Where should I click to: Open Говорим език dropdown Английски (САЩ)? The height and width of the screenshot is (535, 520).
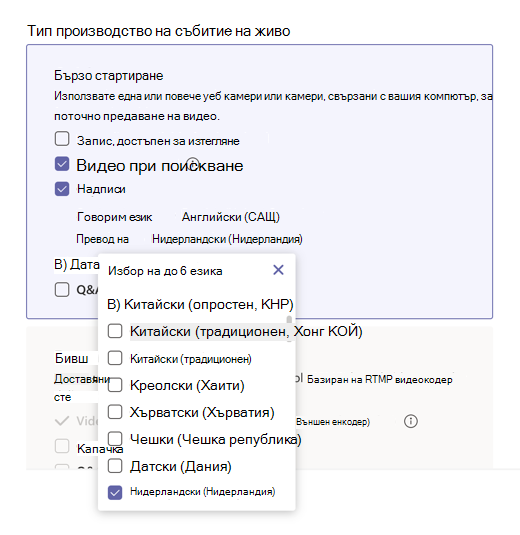230,217
